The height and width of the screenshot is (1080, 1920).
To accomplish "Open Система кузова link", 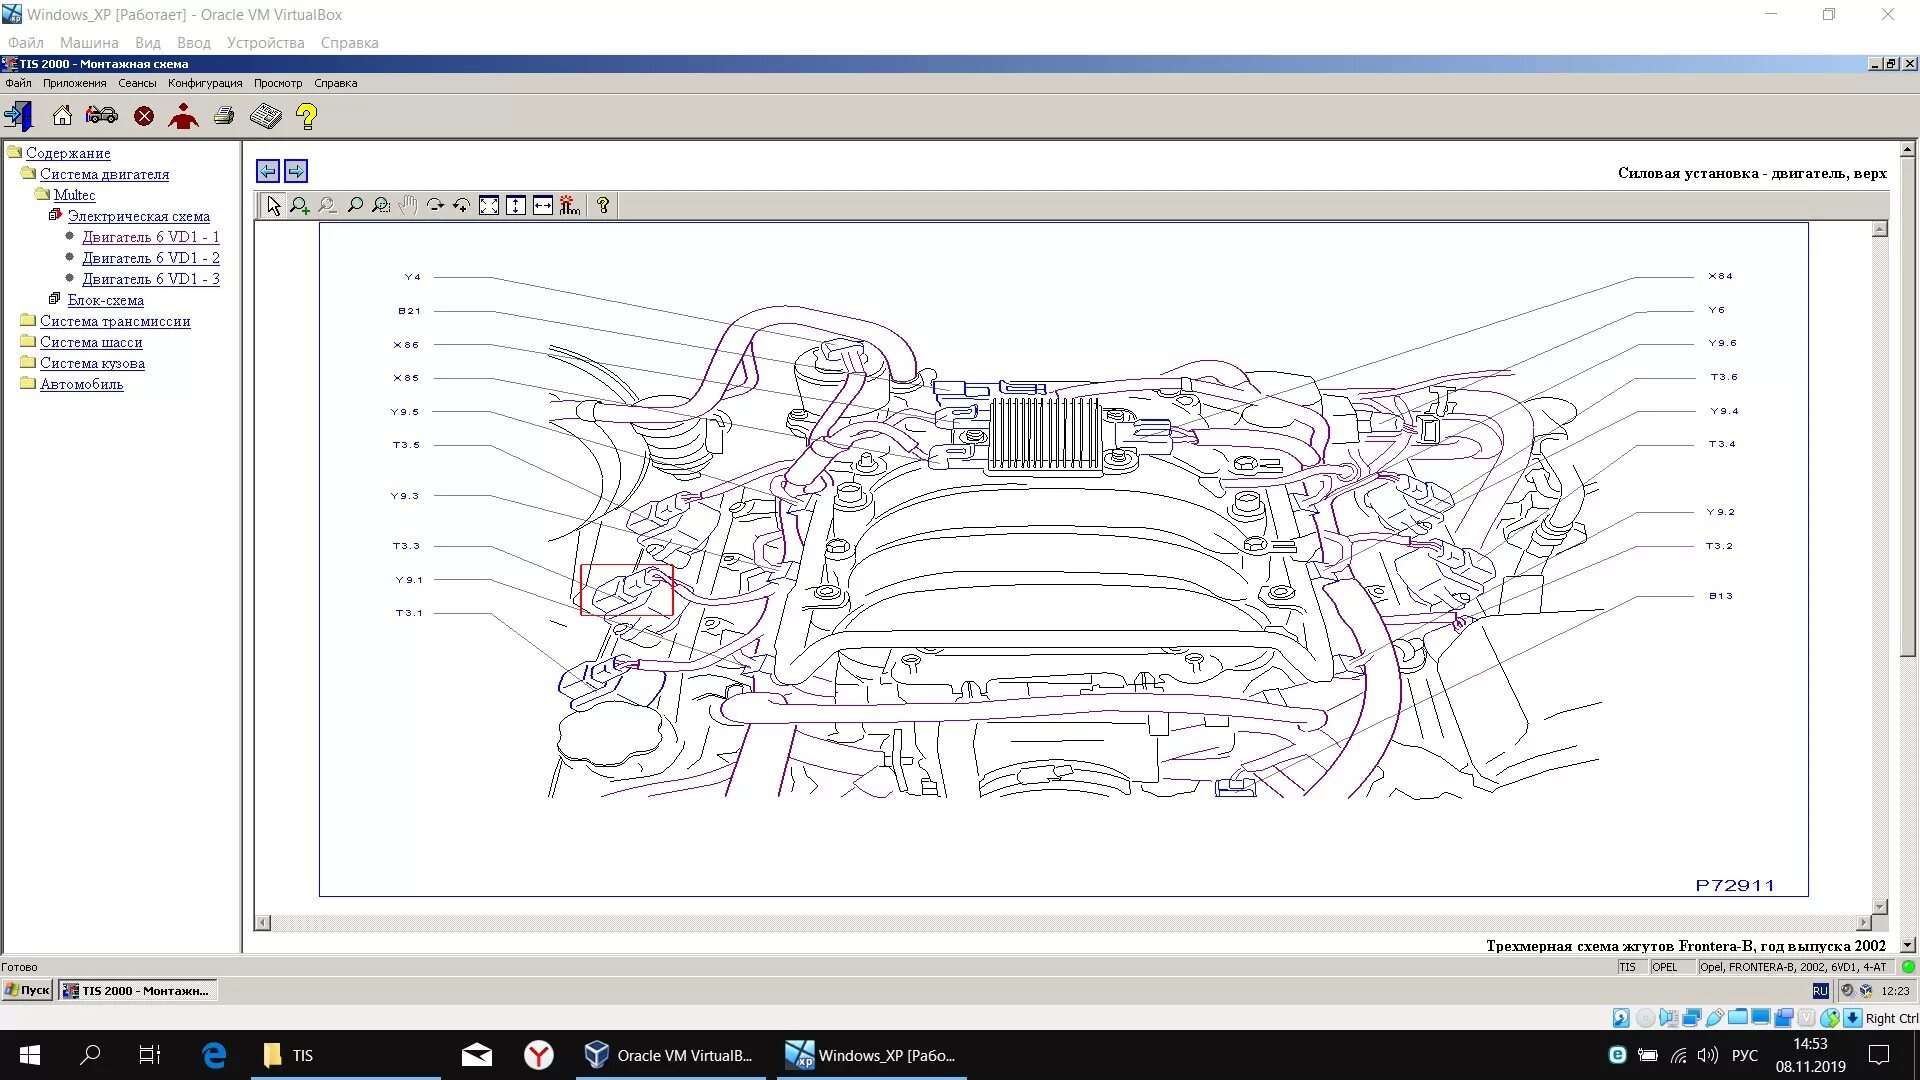I will [x=92, y=363].
